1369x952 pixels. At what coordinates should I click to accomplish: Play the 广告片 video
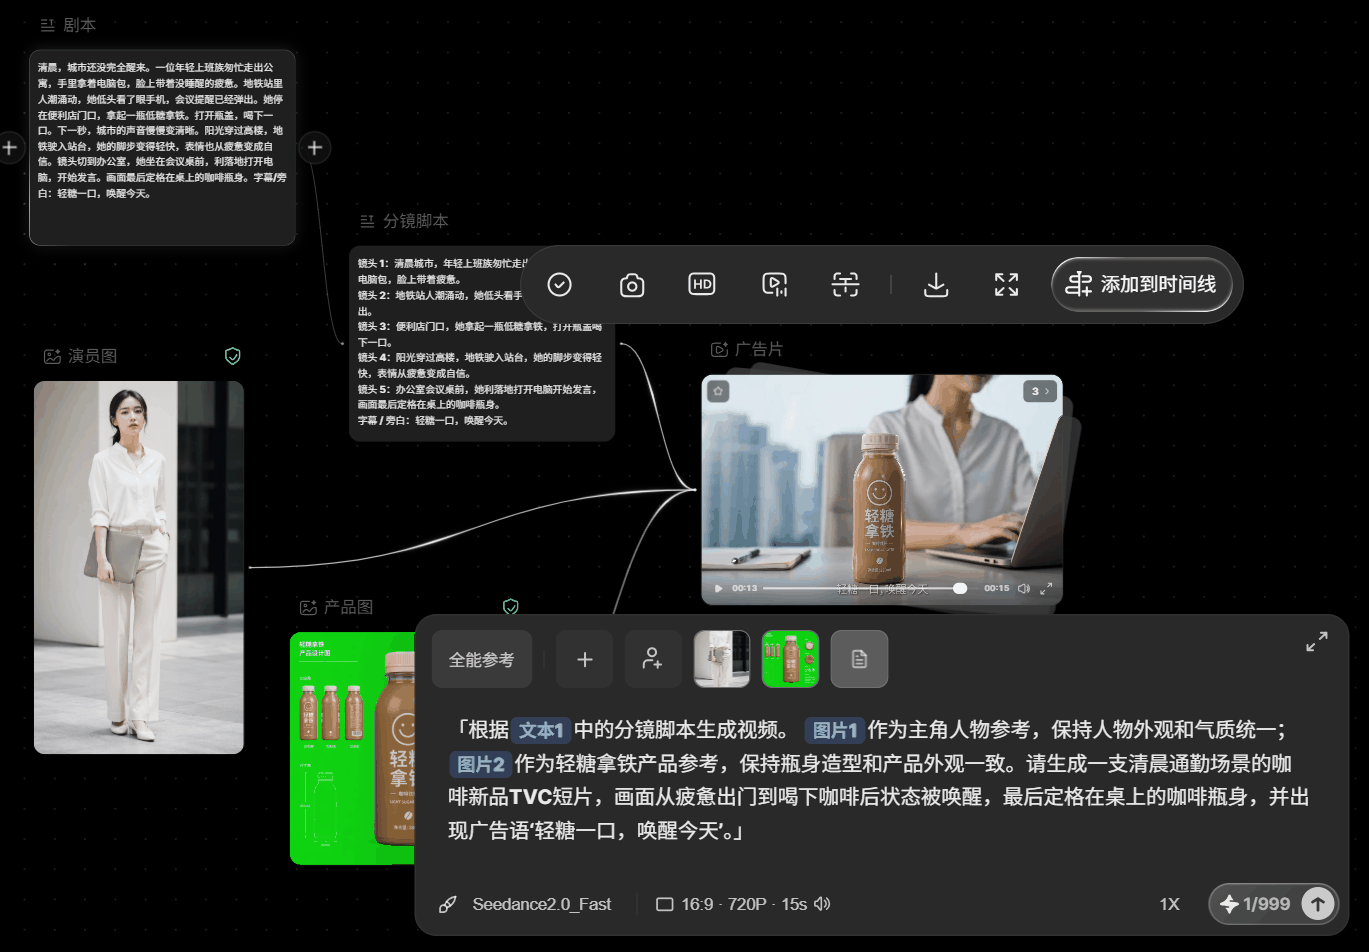tap(718, 588)
